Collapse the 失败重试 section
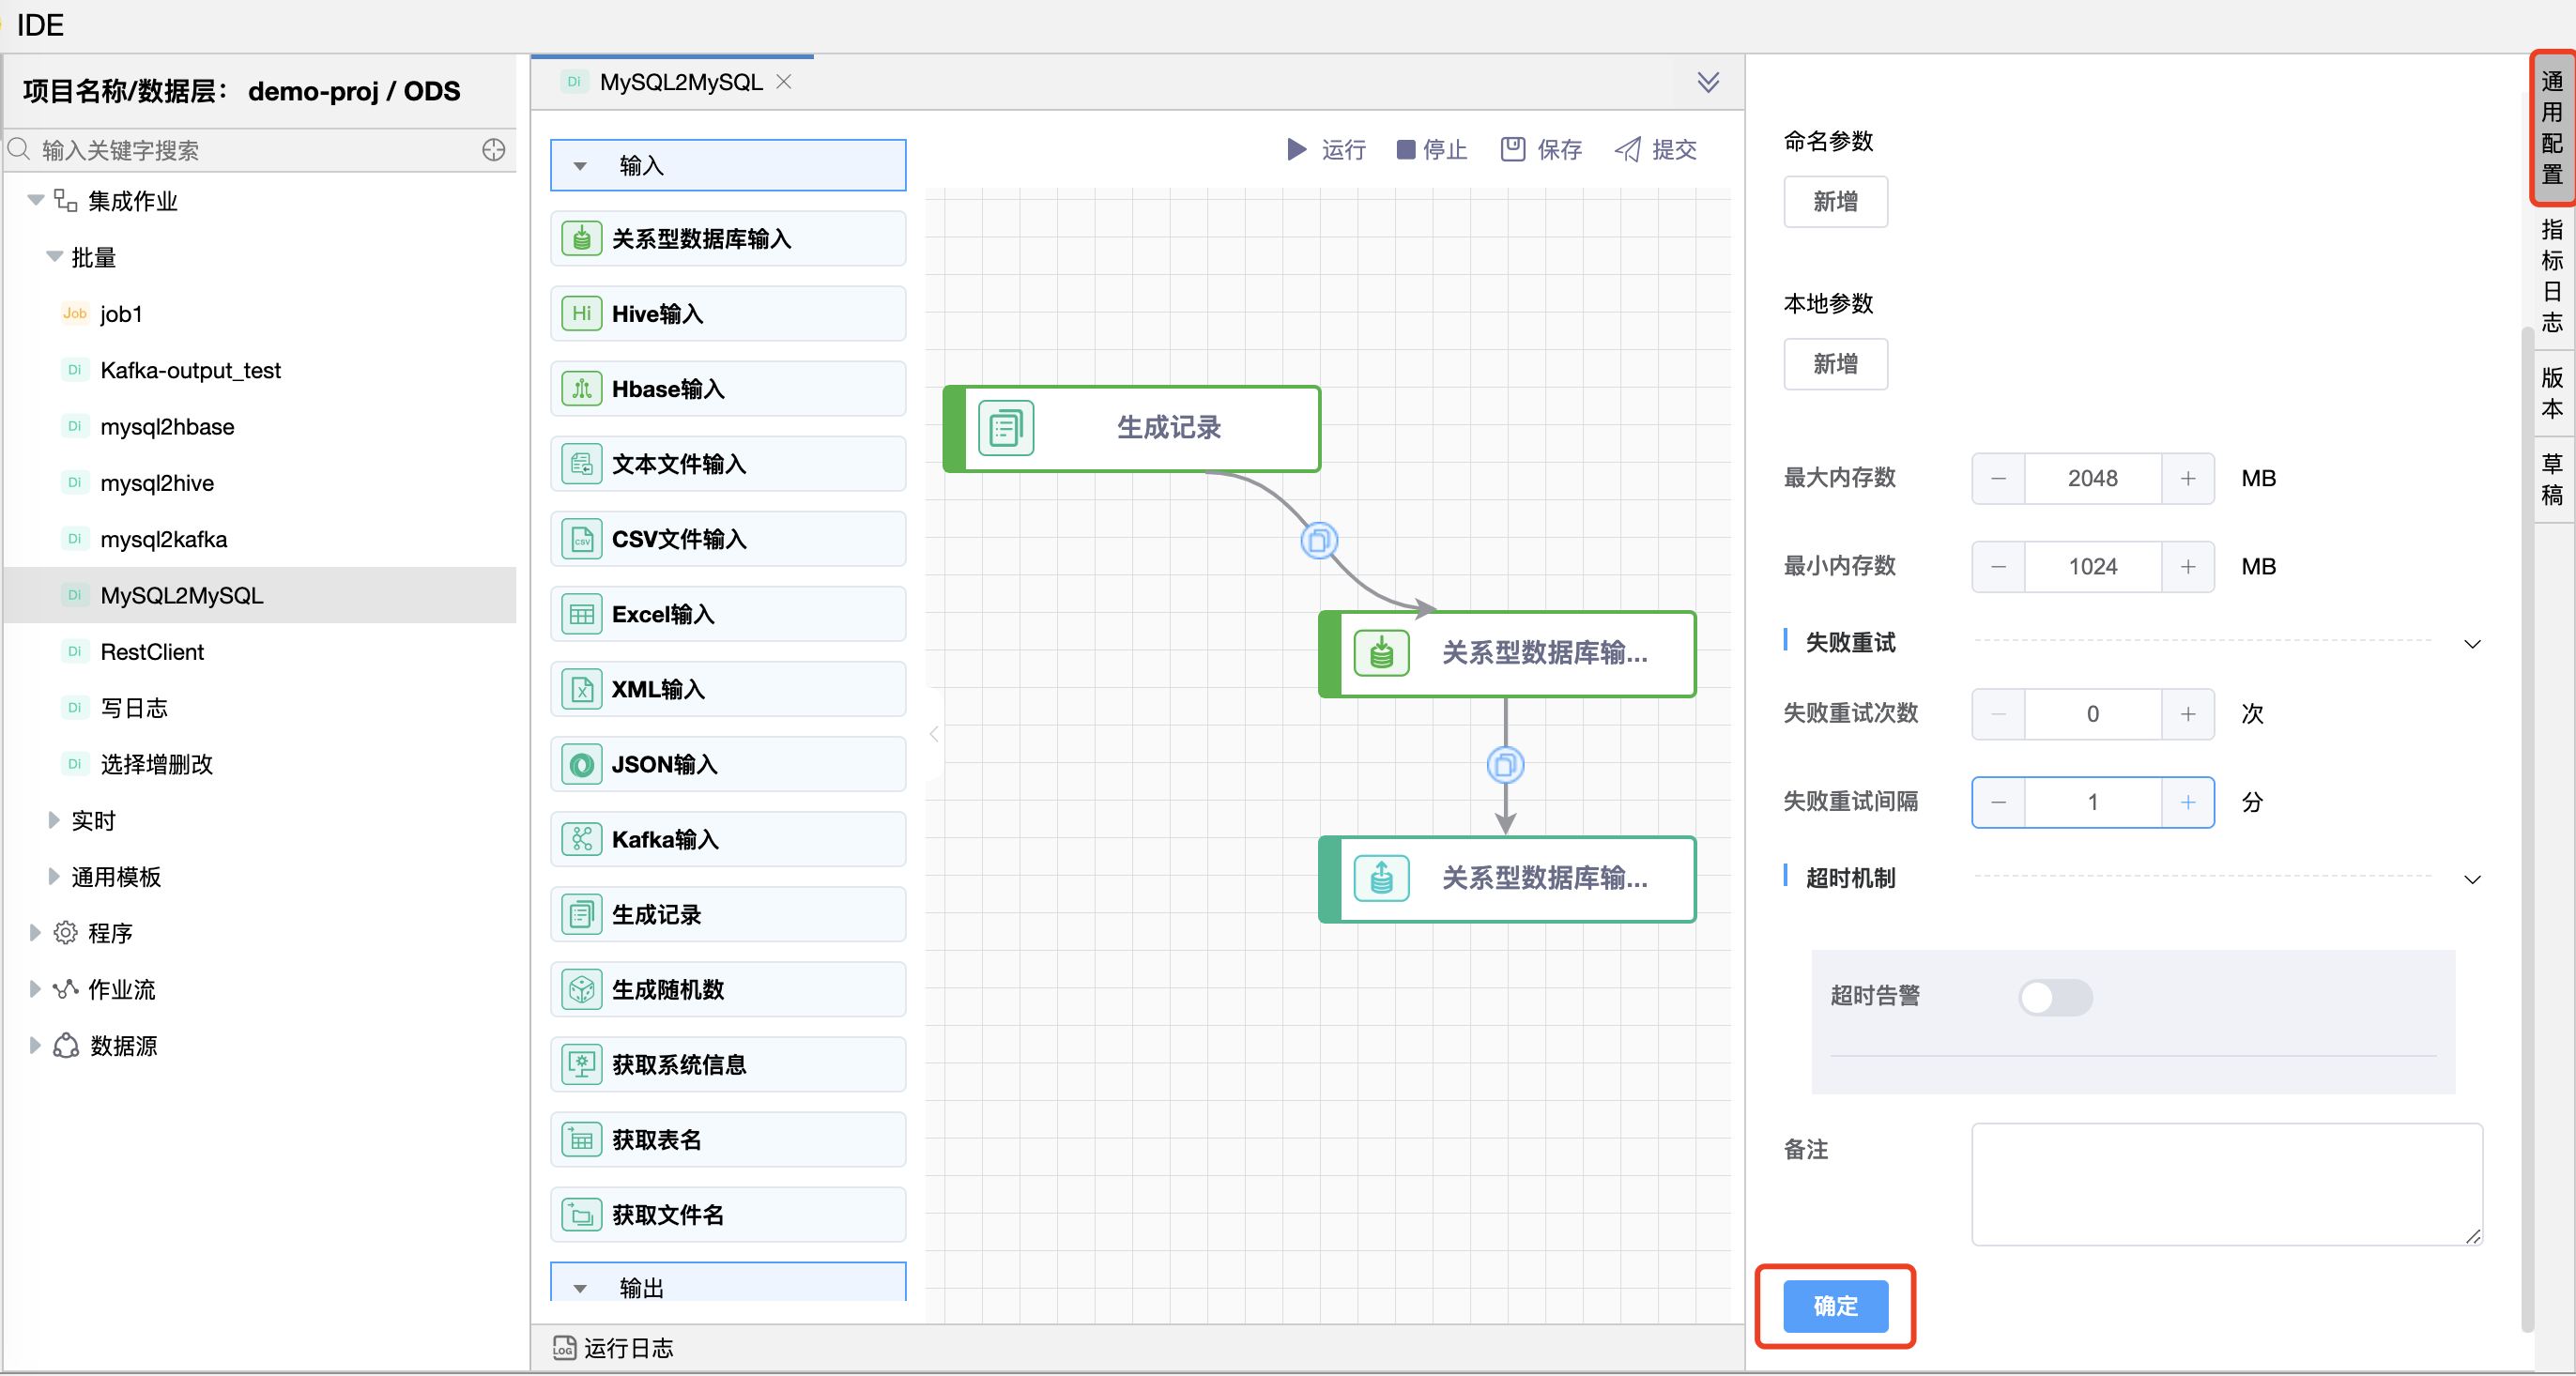Image resolution: width=2576 pixels, height=1376 pixels. pyautogui.click(x=2473, y=644)
